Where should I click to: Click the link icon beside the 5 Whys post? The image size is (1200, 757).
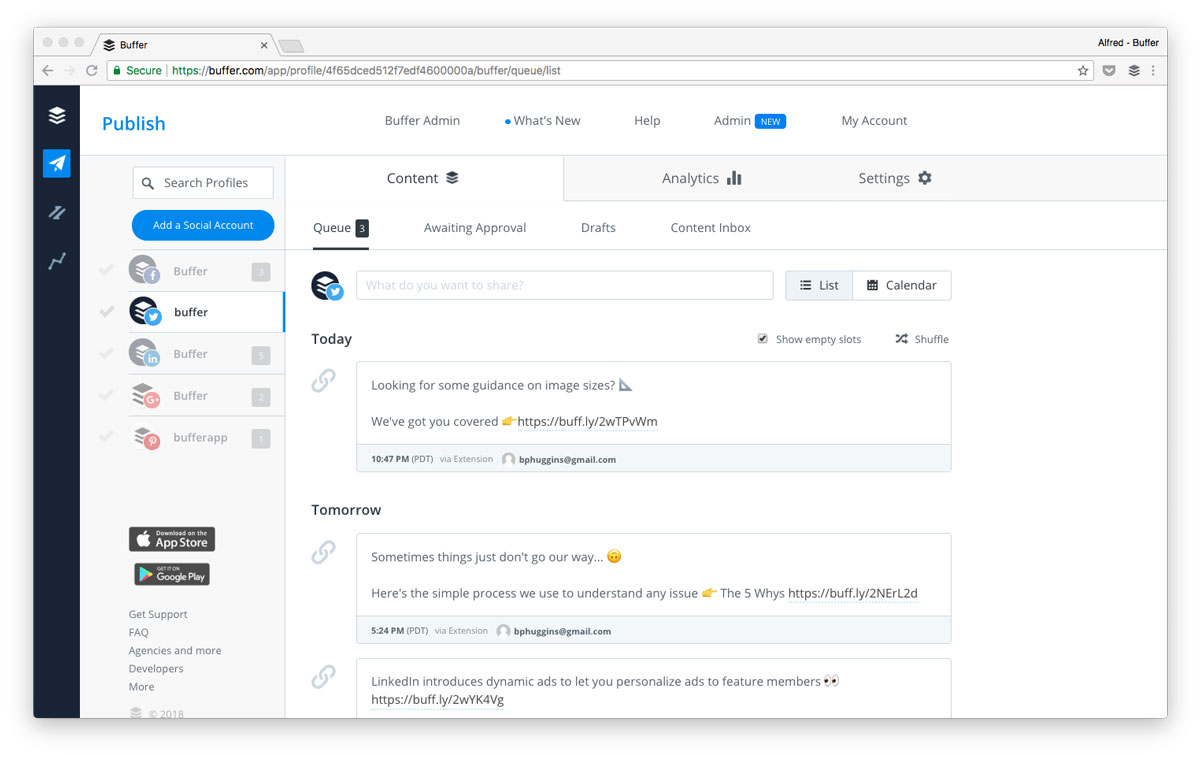[x=323, y=552]
